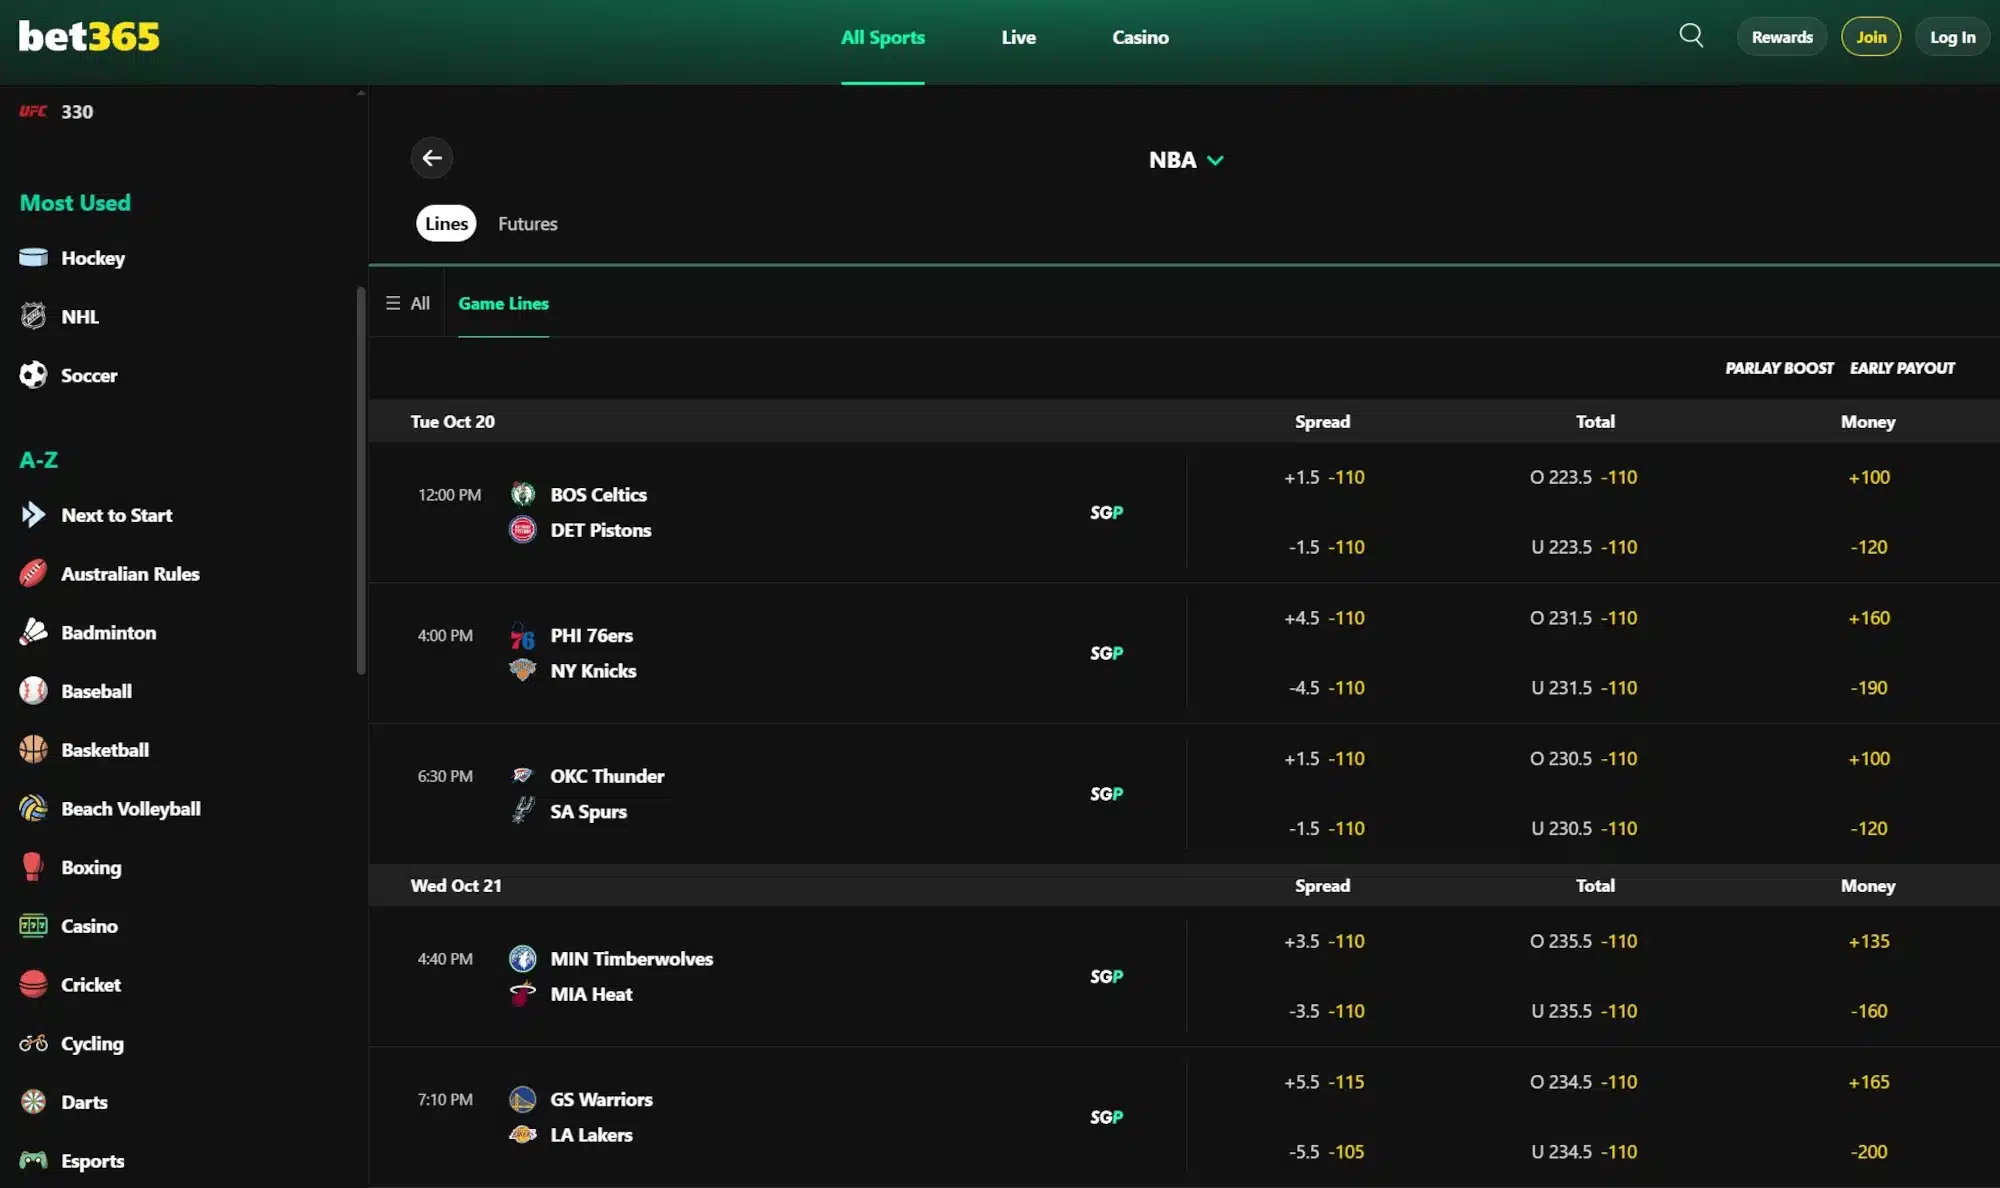This screenshot has height=1188, width=2000.
Task: Click the PHI 76ers team logo
Action: [522, 635]
